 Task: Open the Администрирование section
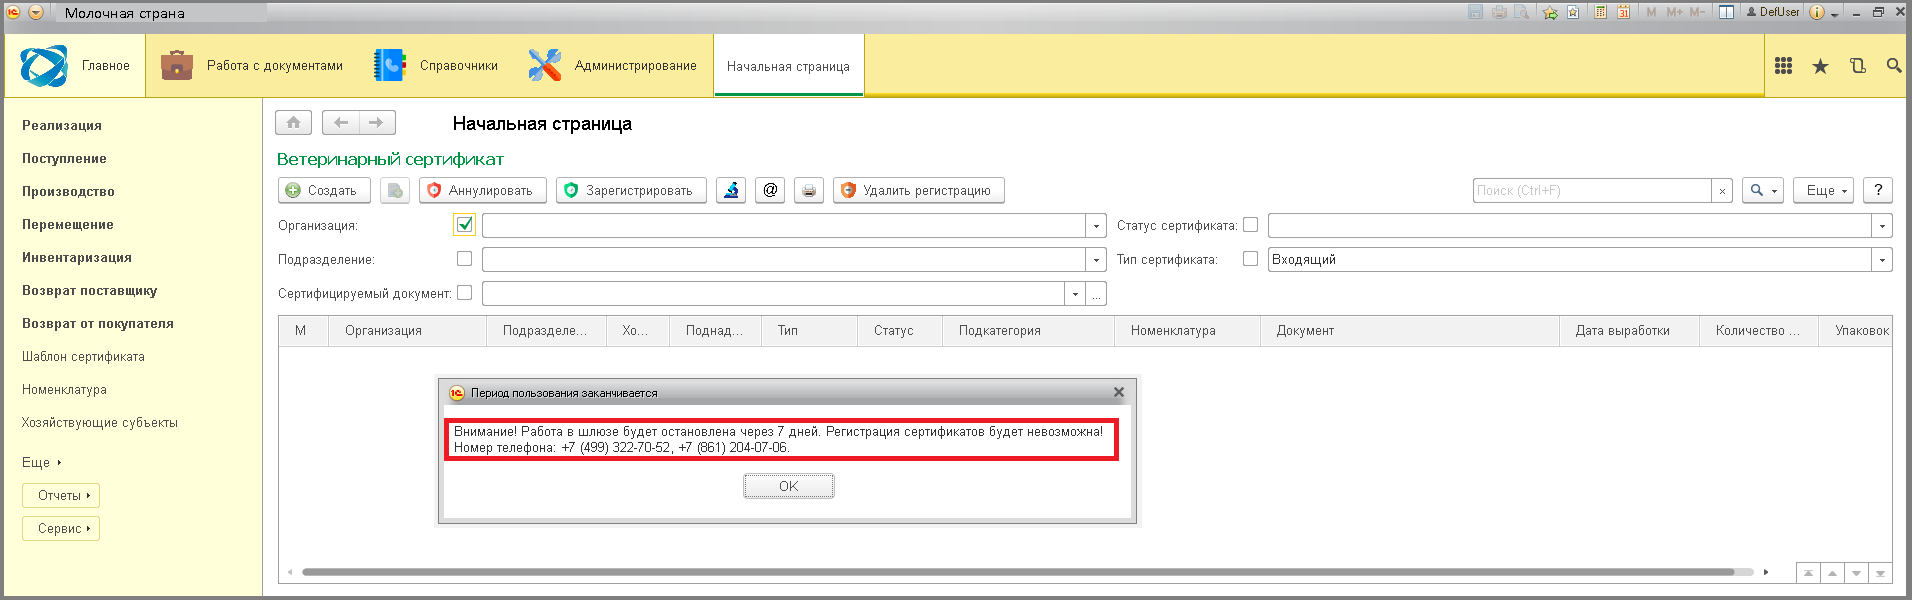(612, 66)
